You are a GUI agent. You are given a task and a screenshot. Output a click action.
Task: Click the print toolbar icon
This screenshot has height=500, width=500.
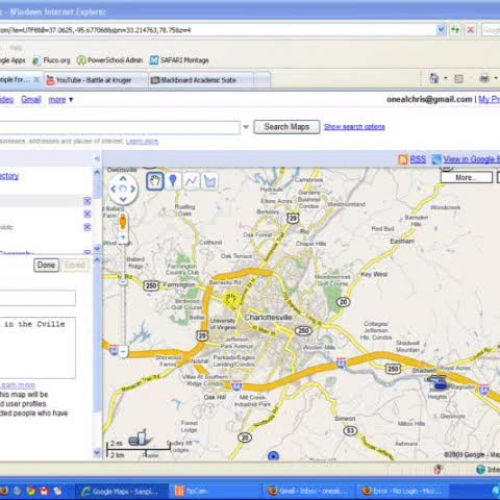(484, 79)
